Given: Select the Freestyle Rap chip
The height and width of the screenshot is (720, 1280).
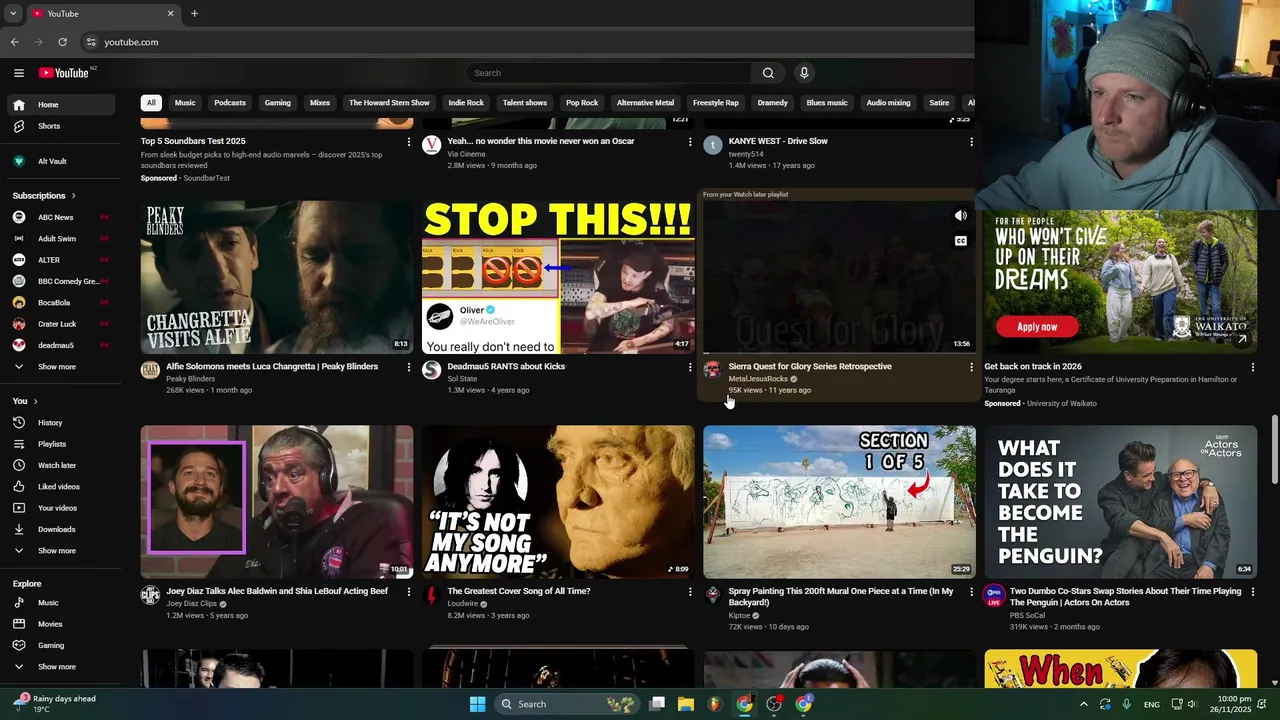Looking at the screenshot, I should pyautogui.click(x=716, y=103).
